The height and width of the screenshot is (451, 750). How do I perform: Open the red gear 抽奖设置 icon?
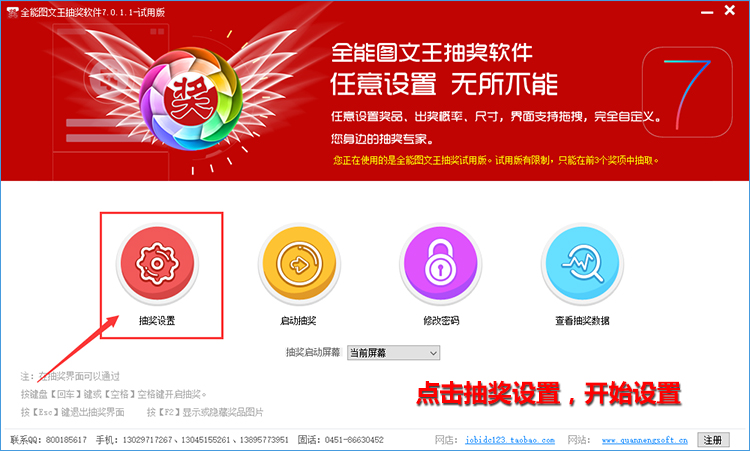tap(157, 264)
